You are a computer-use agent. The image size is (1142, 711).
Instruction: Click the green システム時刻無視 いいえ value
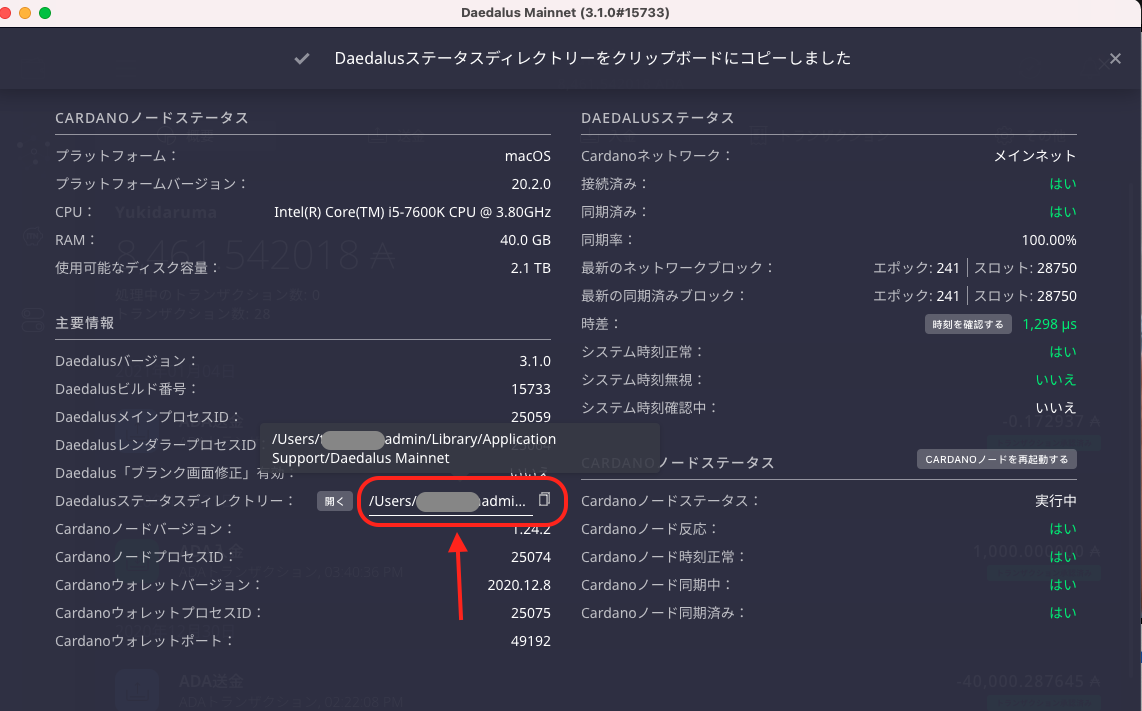click(x=1056, y=380)
